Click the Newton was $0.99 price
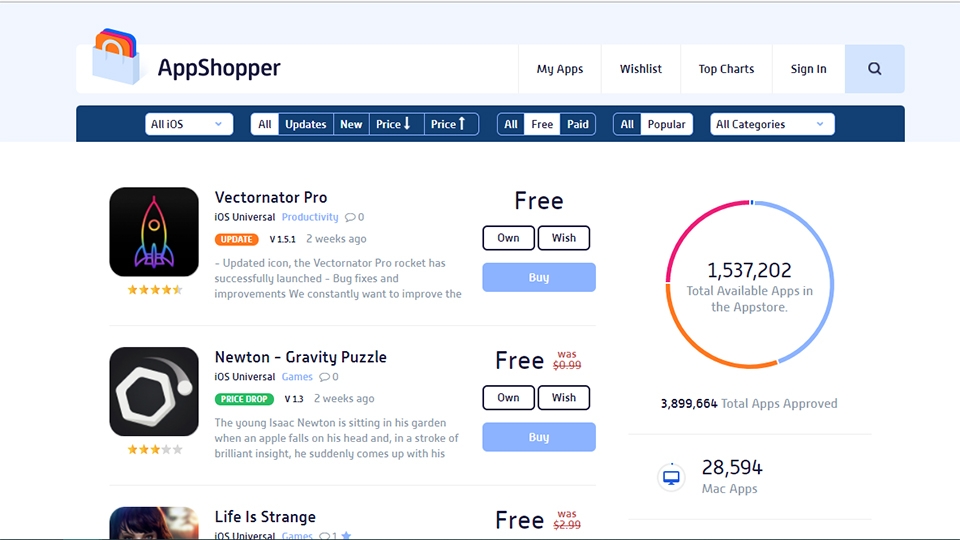Image resolution: width=960 pixels, height=540 pixels. pos(567,360)
